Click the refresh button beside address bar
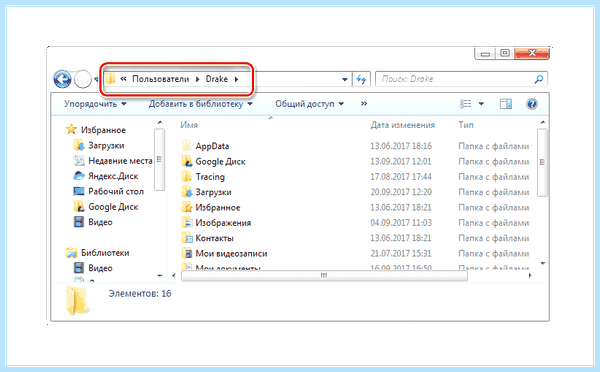Screen dimensions: 600x372 click(361, 79)
